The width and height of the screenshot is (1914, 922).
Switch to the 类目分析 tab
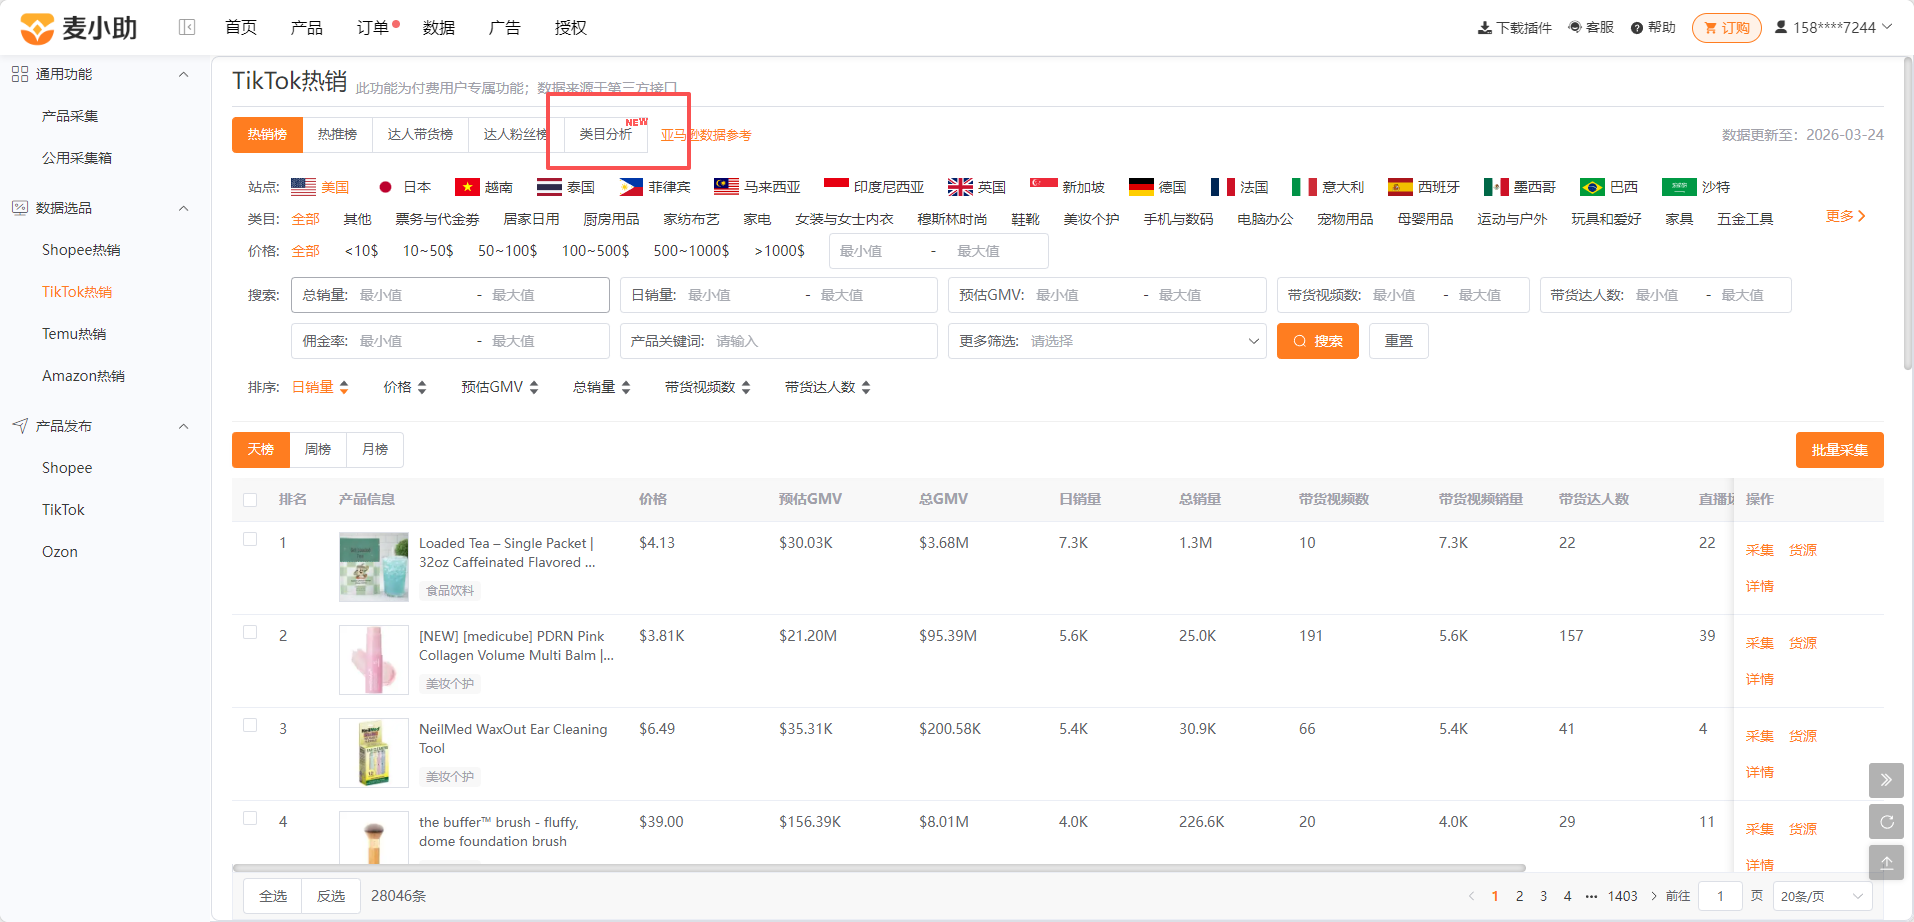tap(606, 134)
